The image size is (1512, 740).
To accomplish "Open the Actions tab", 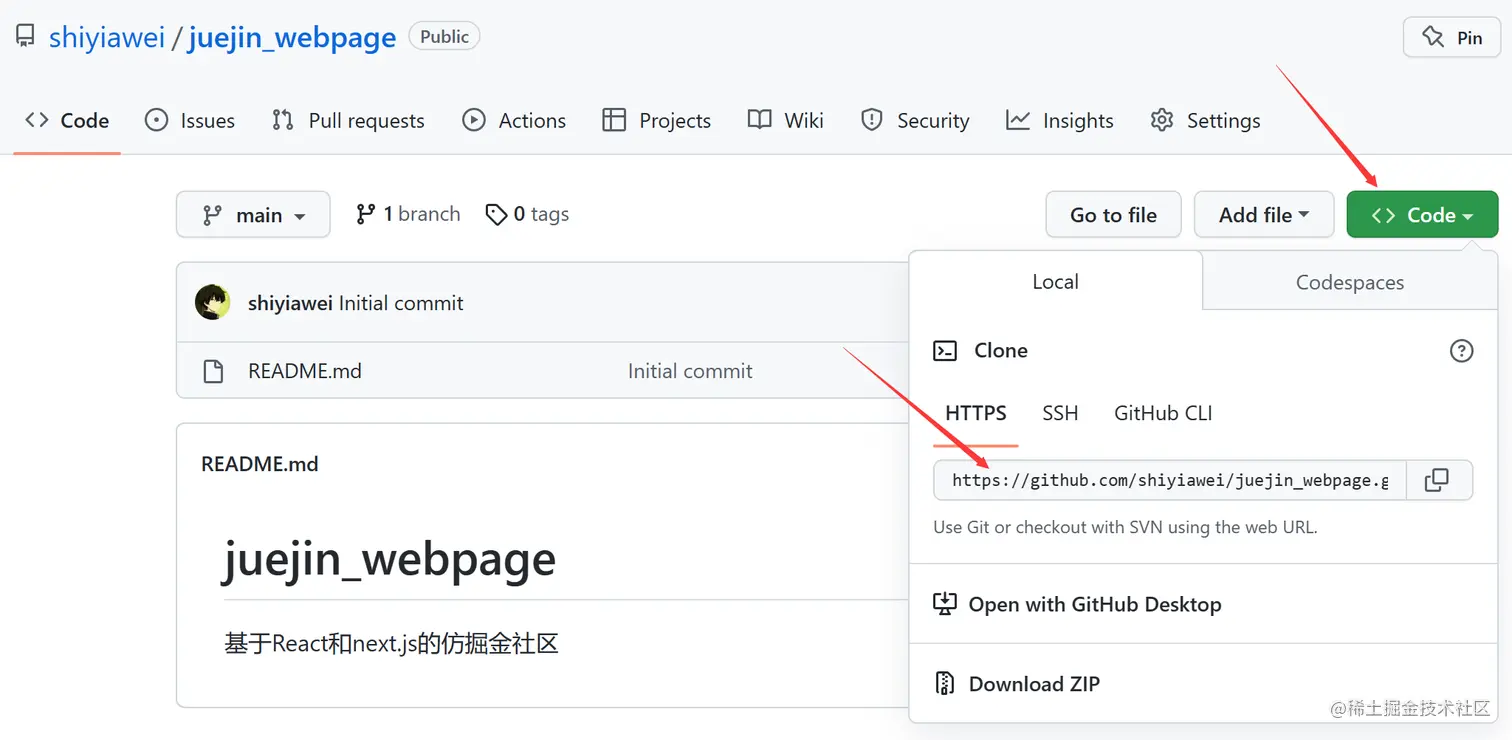I will [x=514, y=121].
